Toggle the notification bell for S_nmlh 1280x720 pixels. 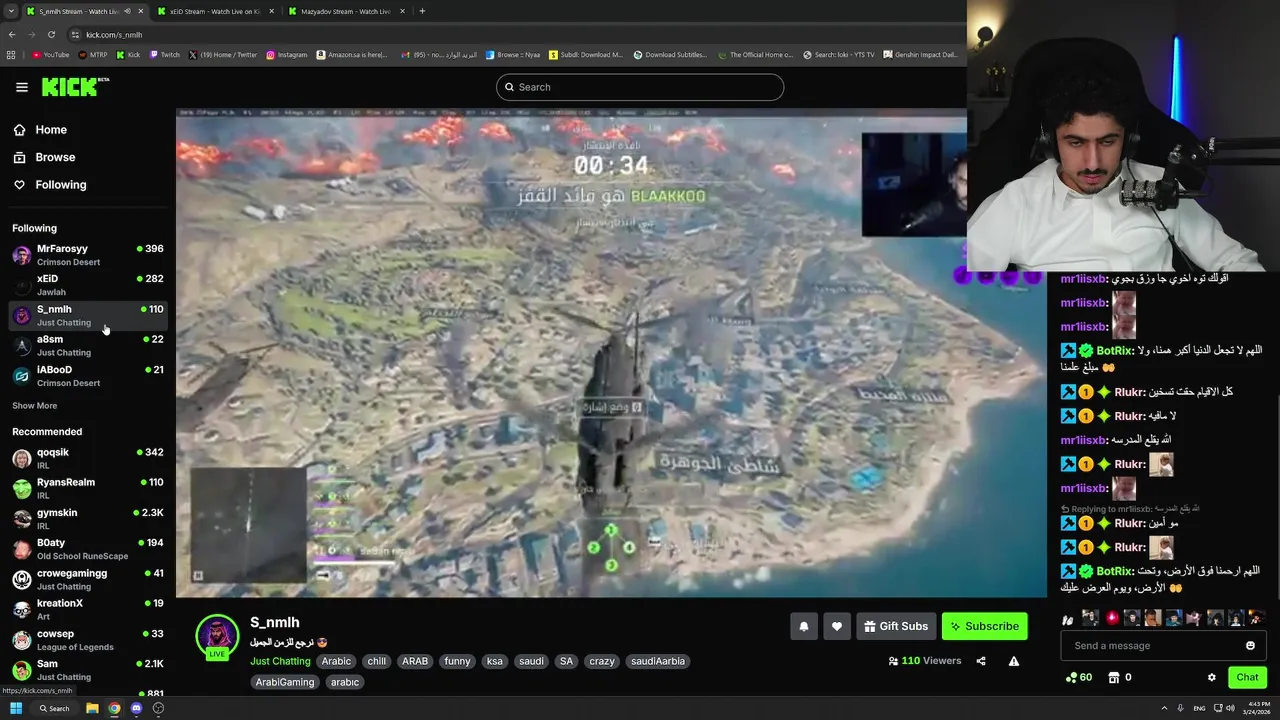(x=804, y=626)
